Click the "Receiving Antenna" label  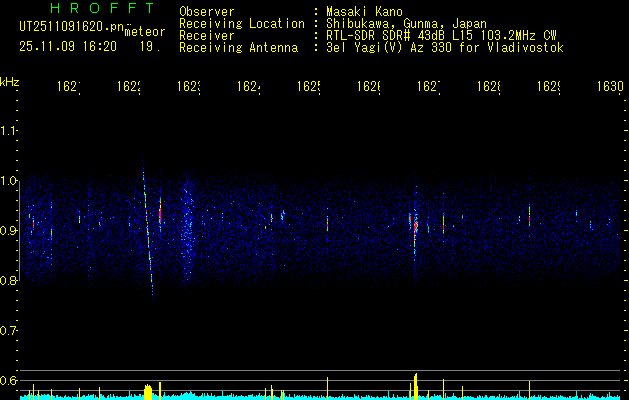(x=239, y=48)
